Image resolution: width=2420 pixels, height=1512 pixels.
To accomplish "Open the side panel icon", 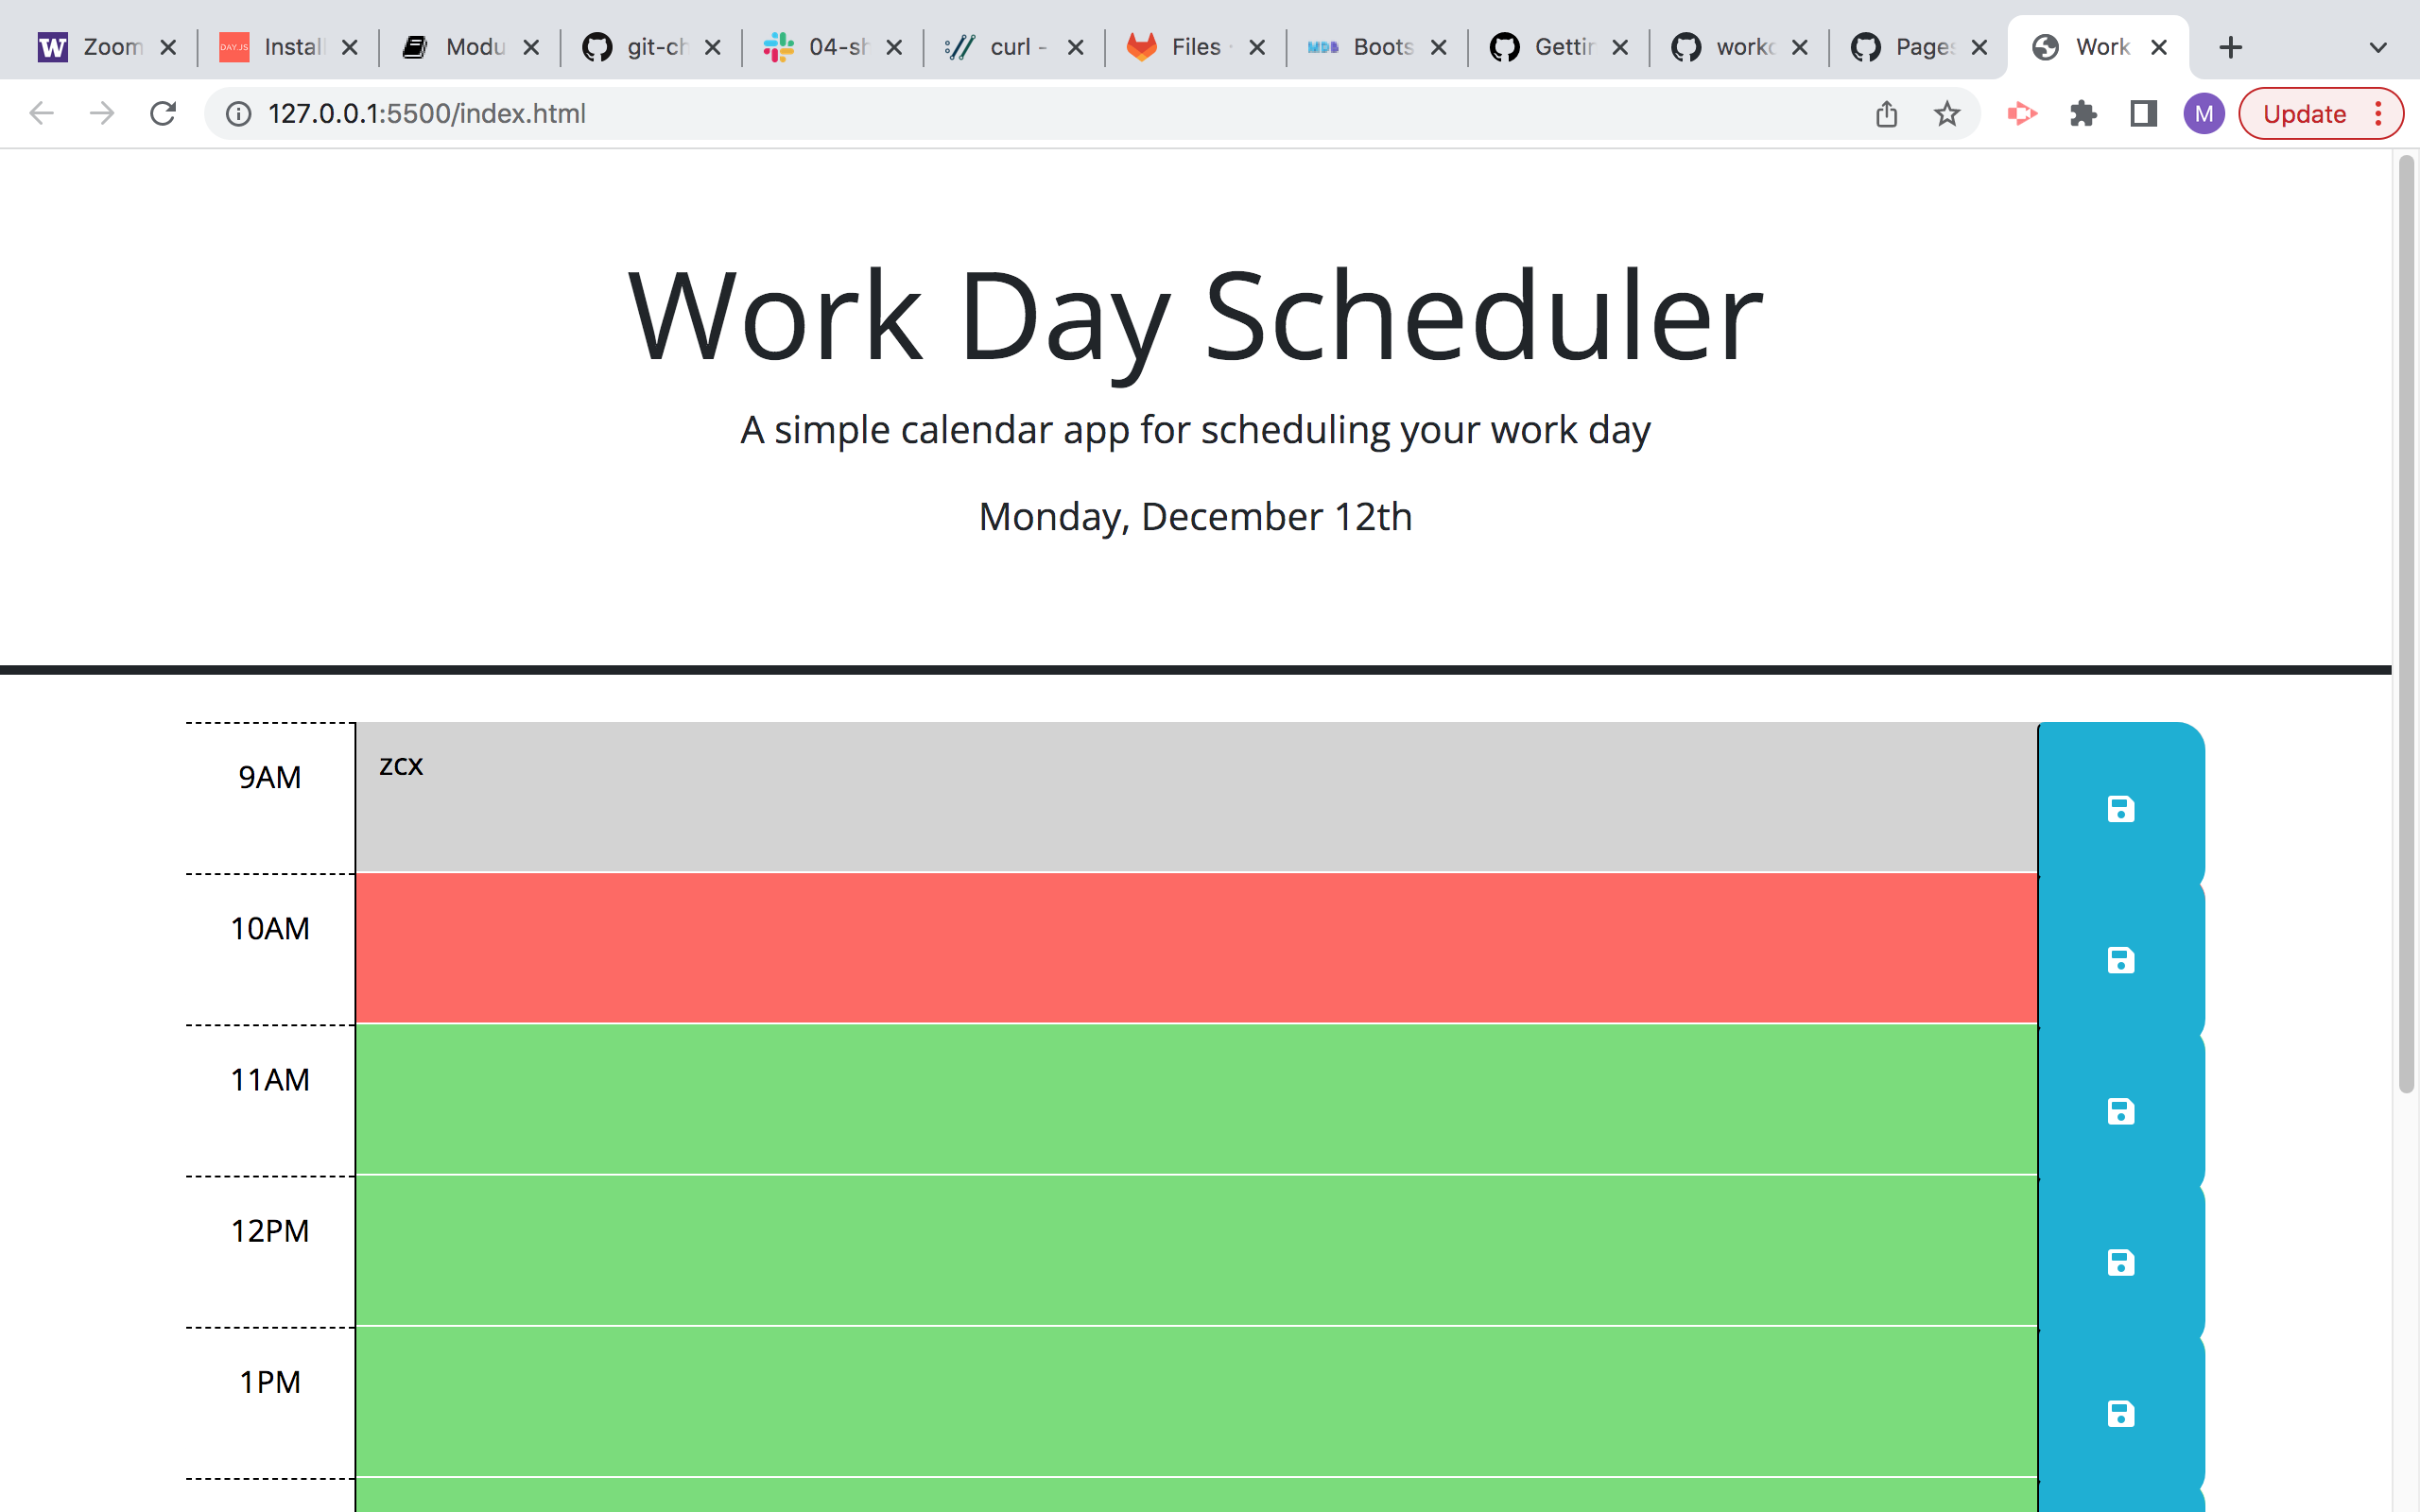I will (2142, 113).
